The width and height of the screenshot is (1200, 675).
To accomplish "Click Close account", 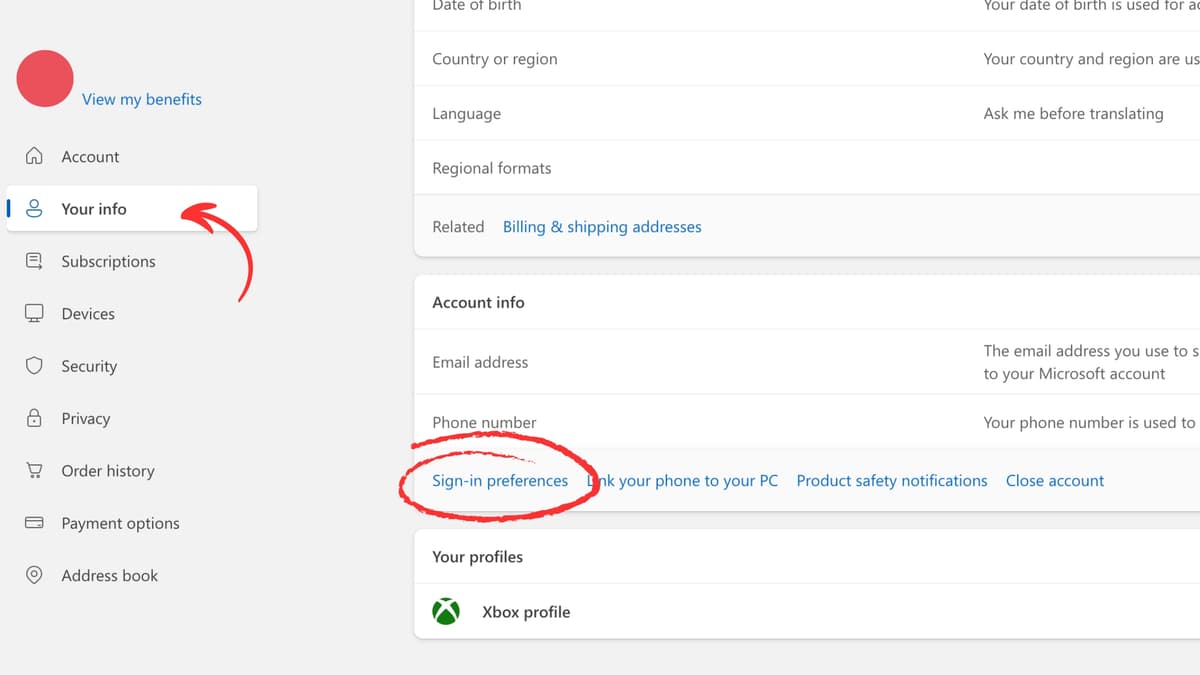I will [x=1054, y=480].
